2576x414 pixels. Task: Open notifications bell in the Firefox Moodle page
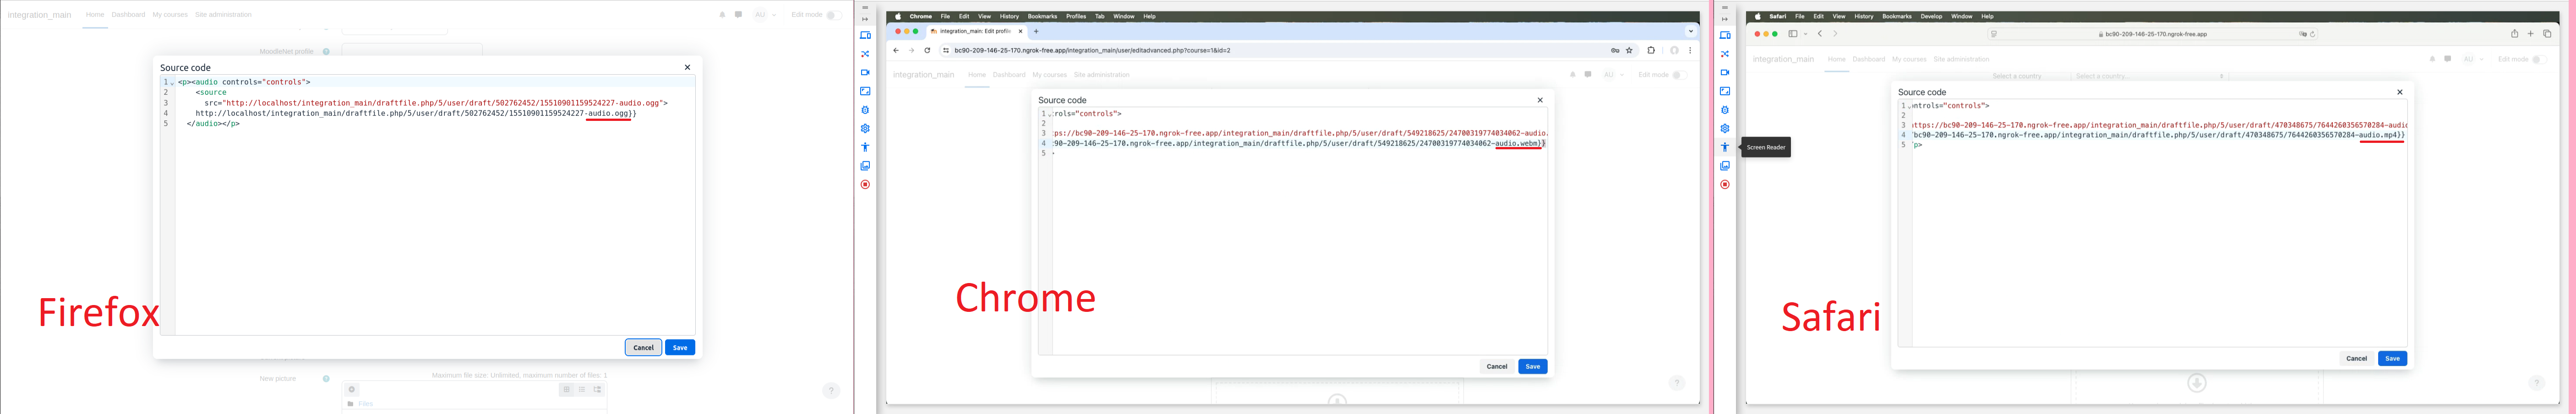(x=722, y=15)
